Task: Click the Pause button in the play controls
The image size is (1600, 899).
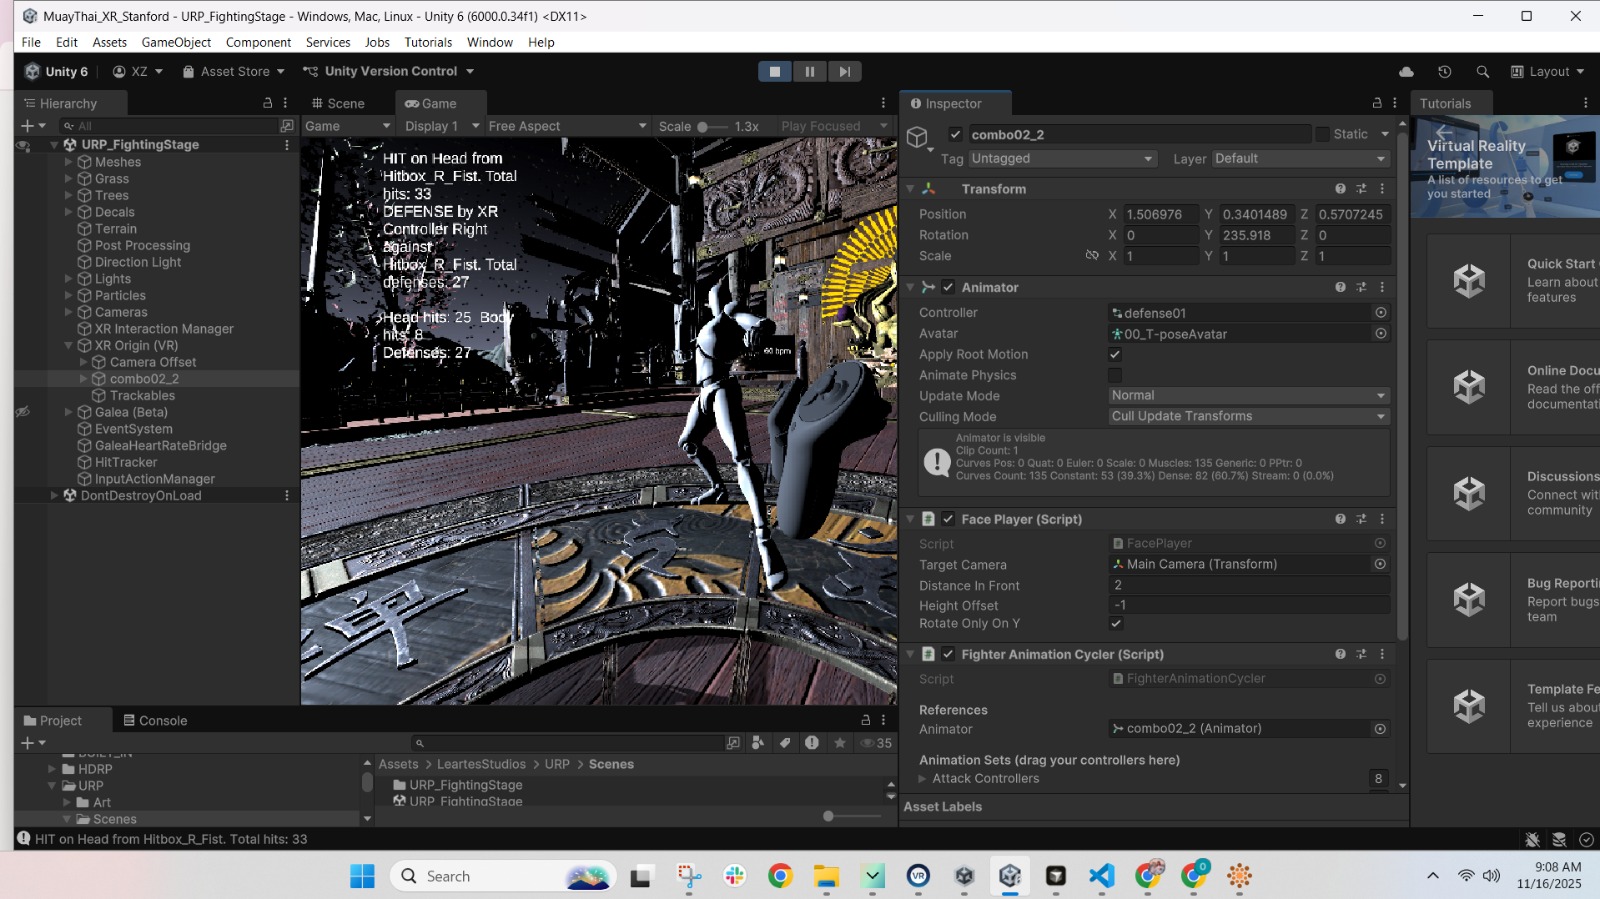Action: (x=809, y=71)
